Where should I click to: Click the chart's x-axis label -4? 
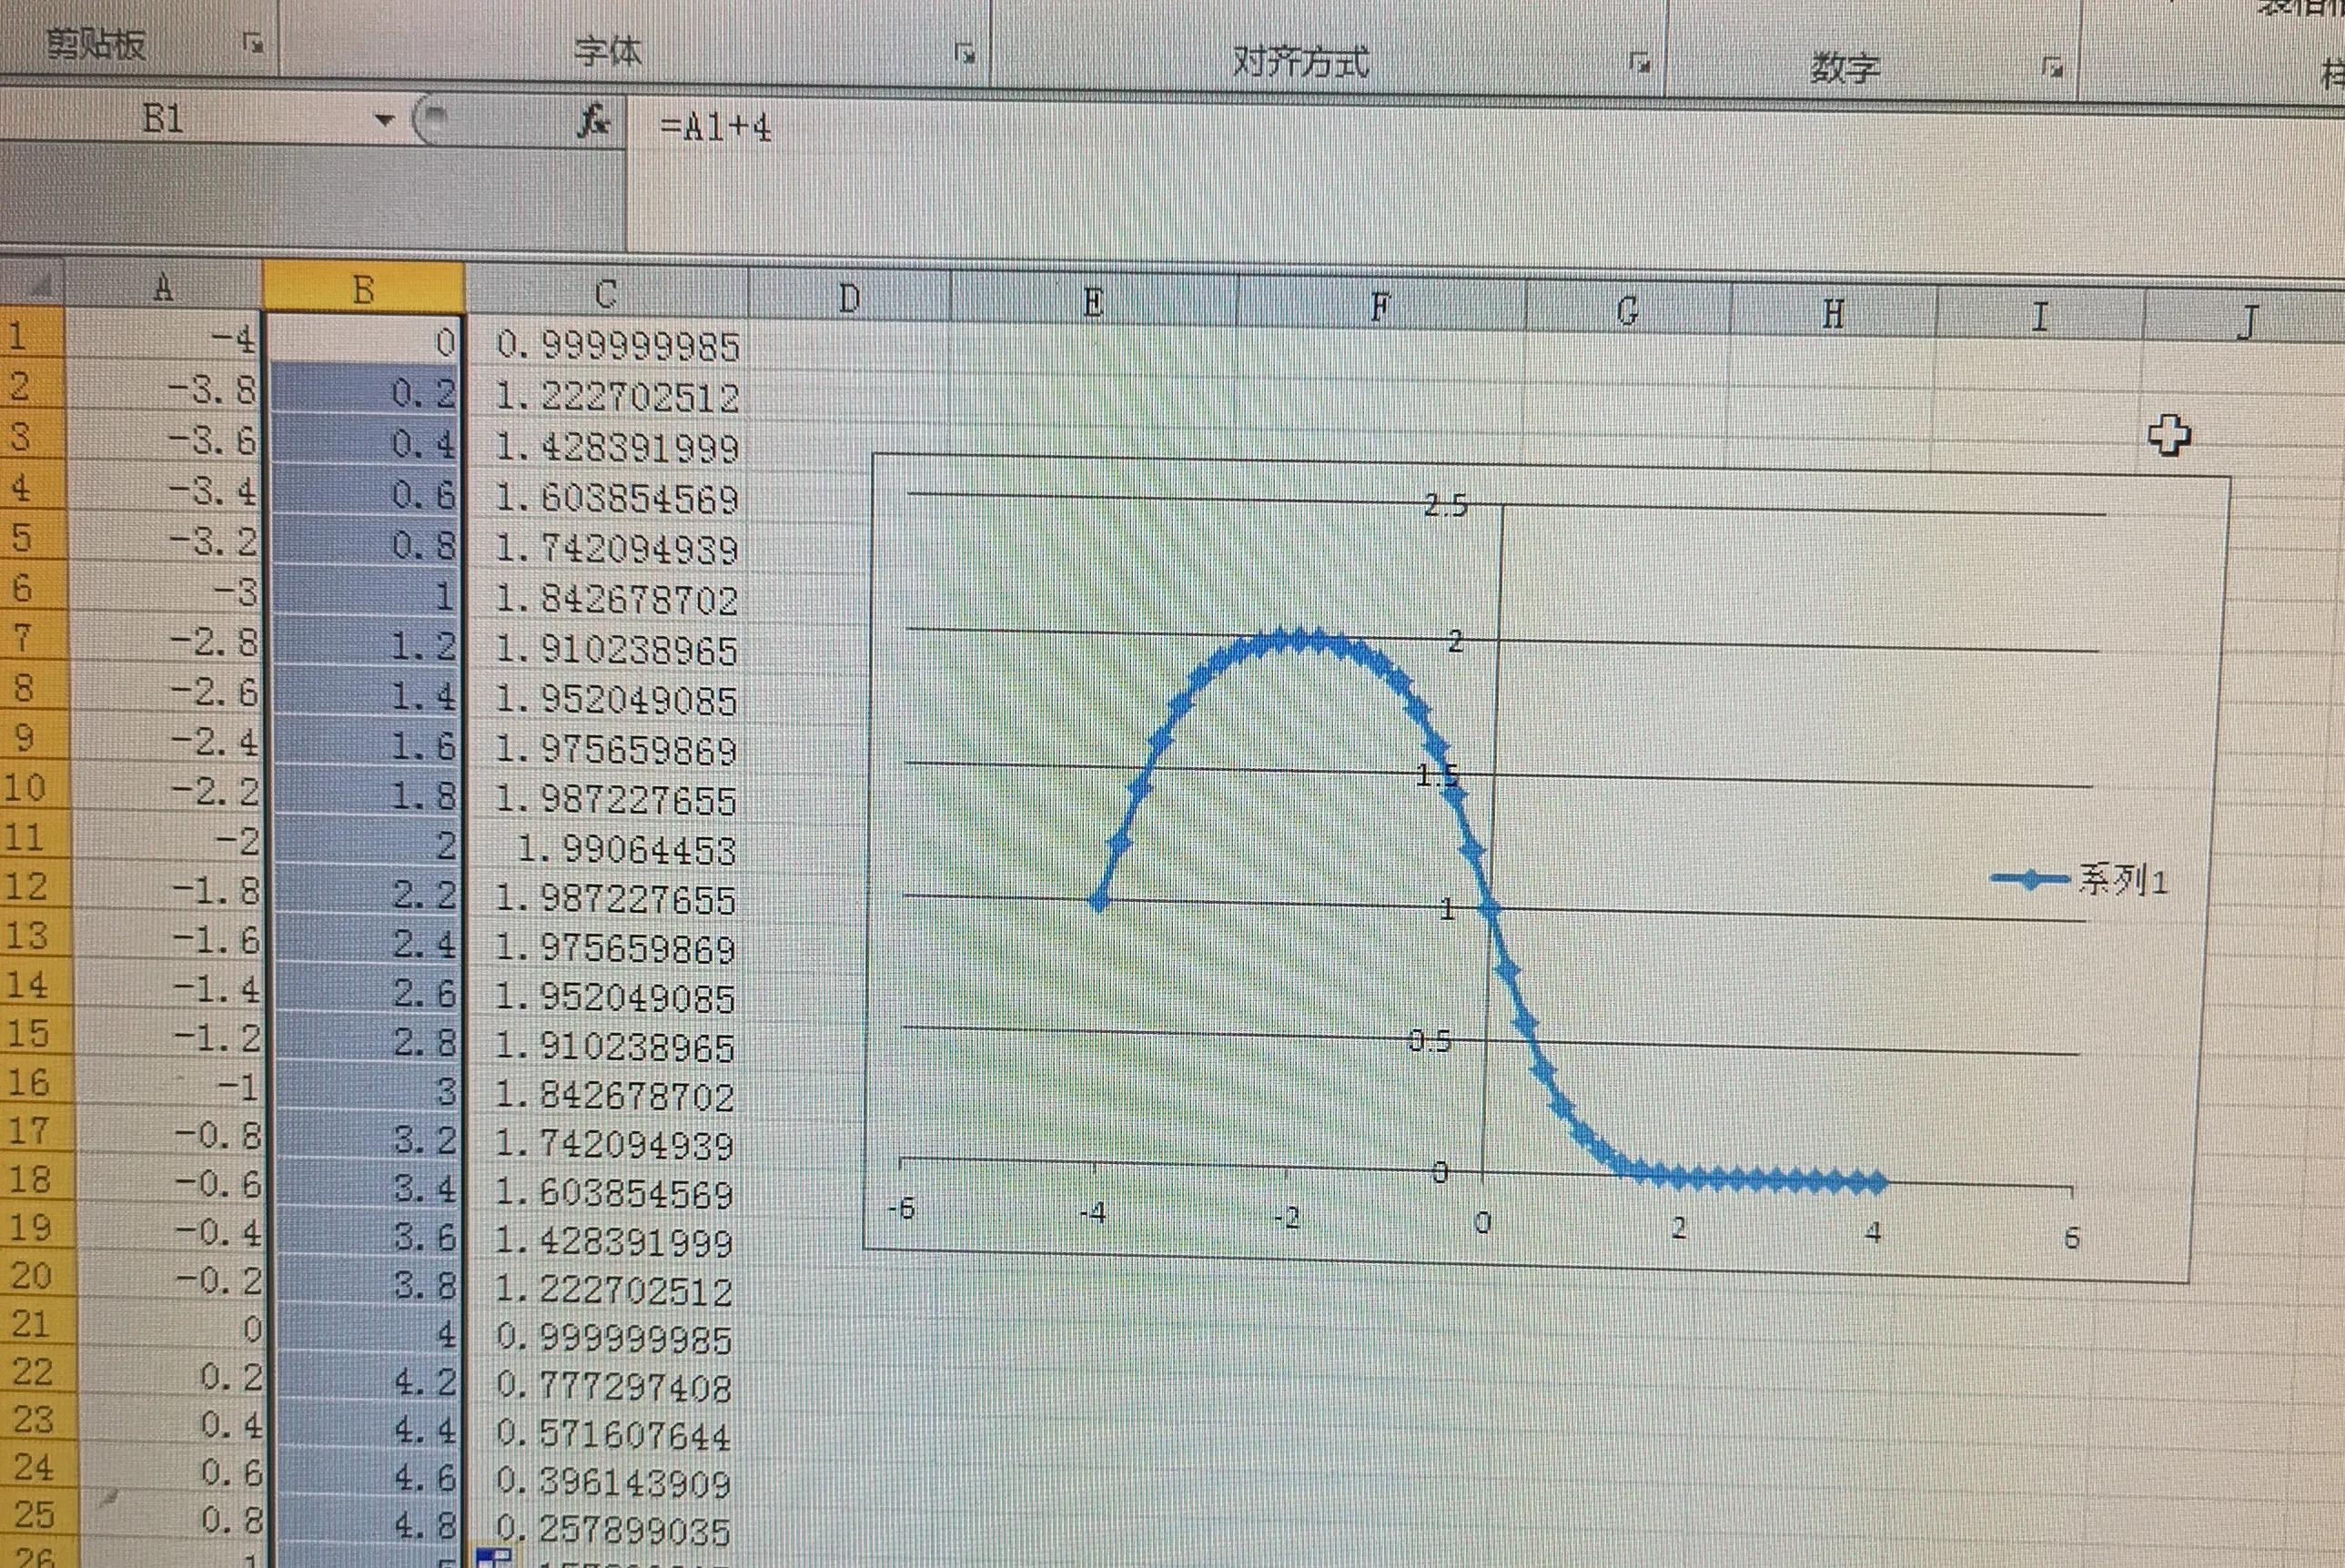pos(1092,1213)
